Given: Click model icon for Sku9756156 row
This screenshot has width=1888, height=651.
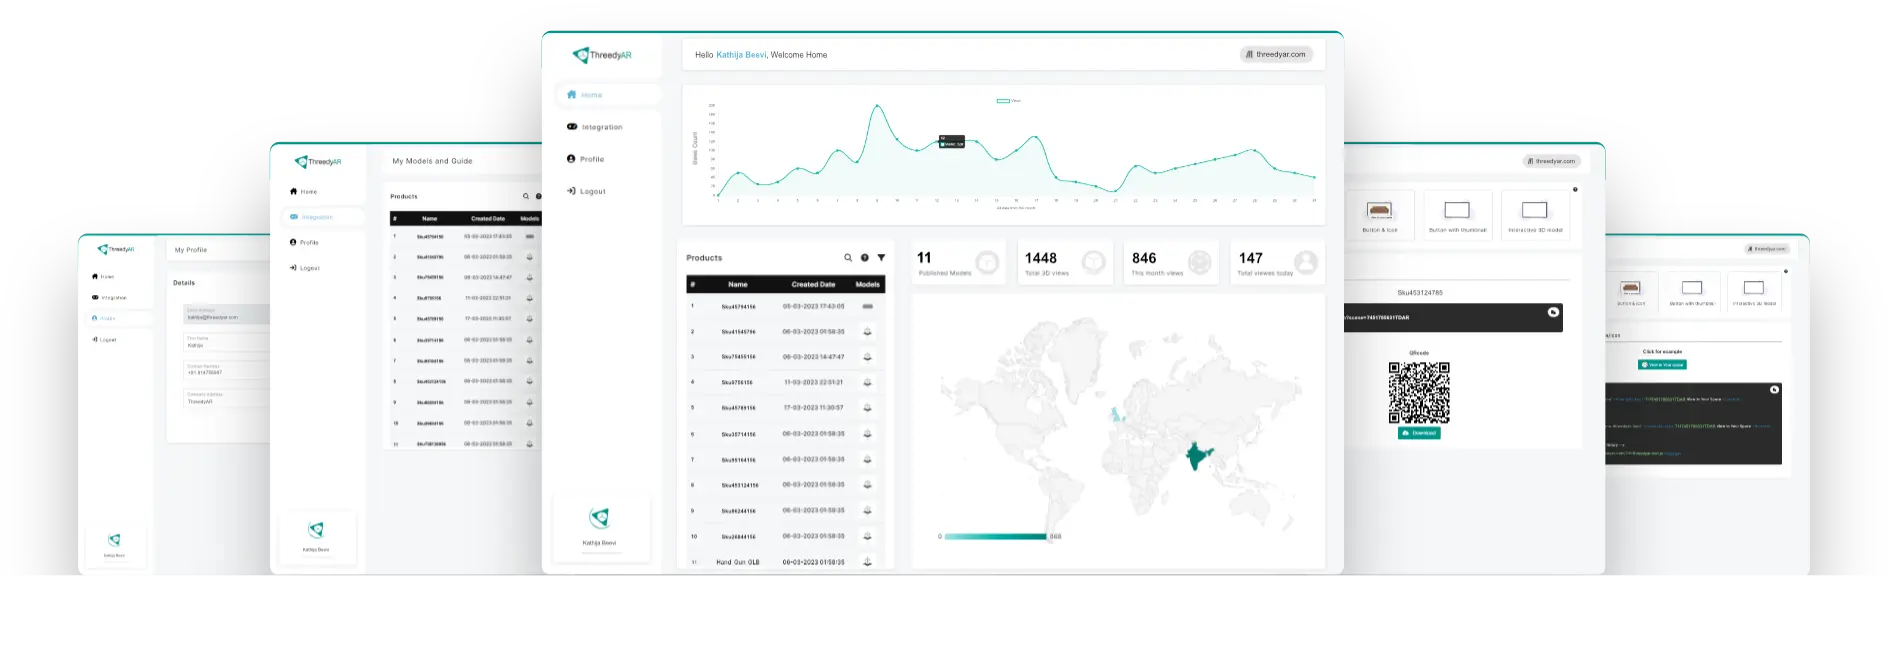Looking at the screenshot, I should 867,382.
